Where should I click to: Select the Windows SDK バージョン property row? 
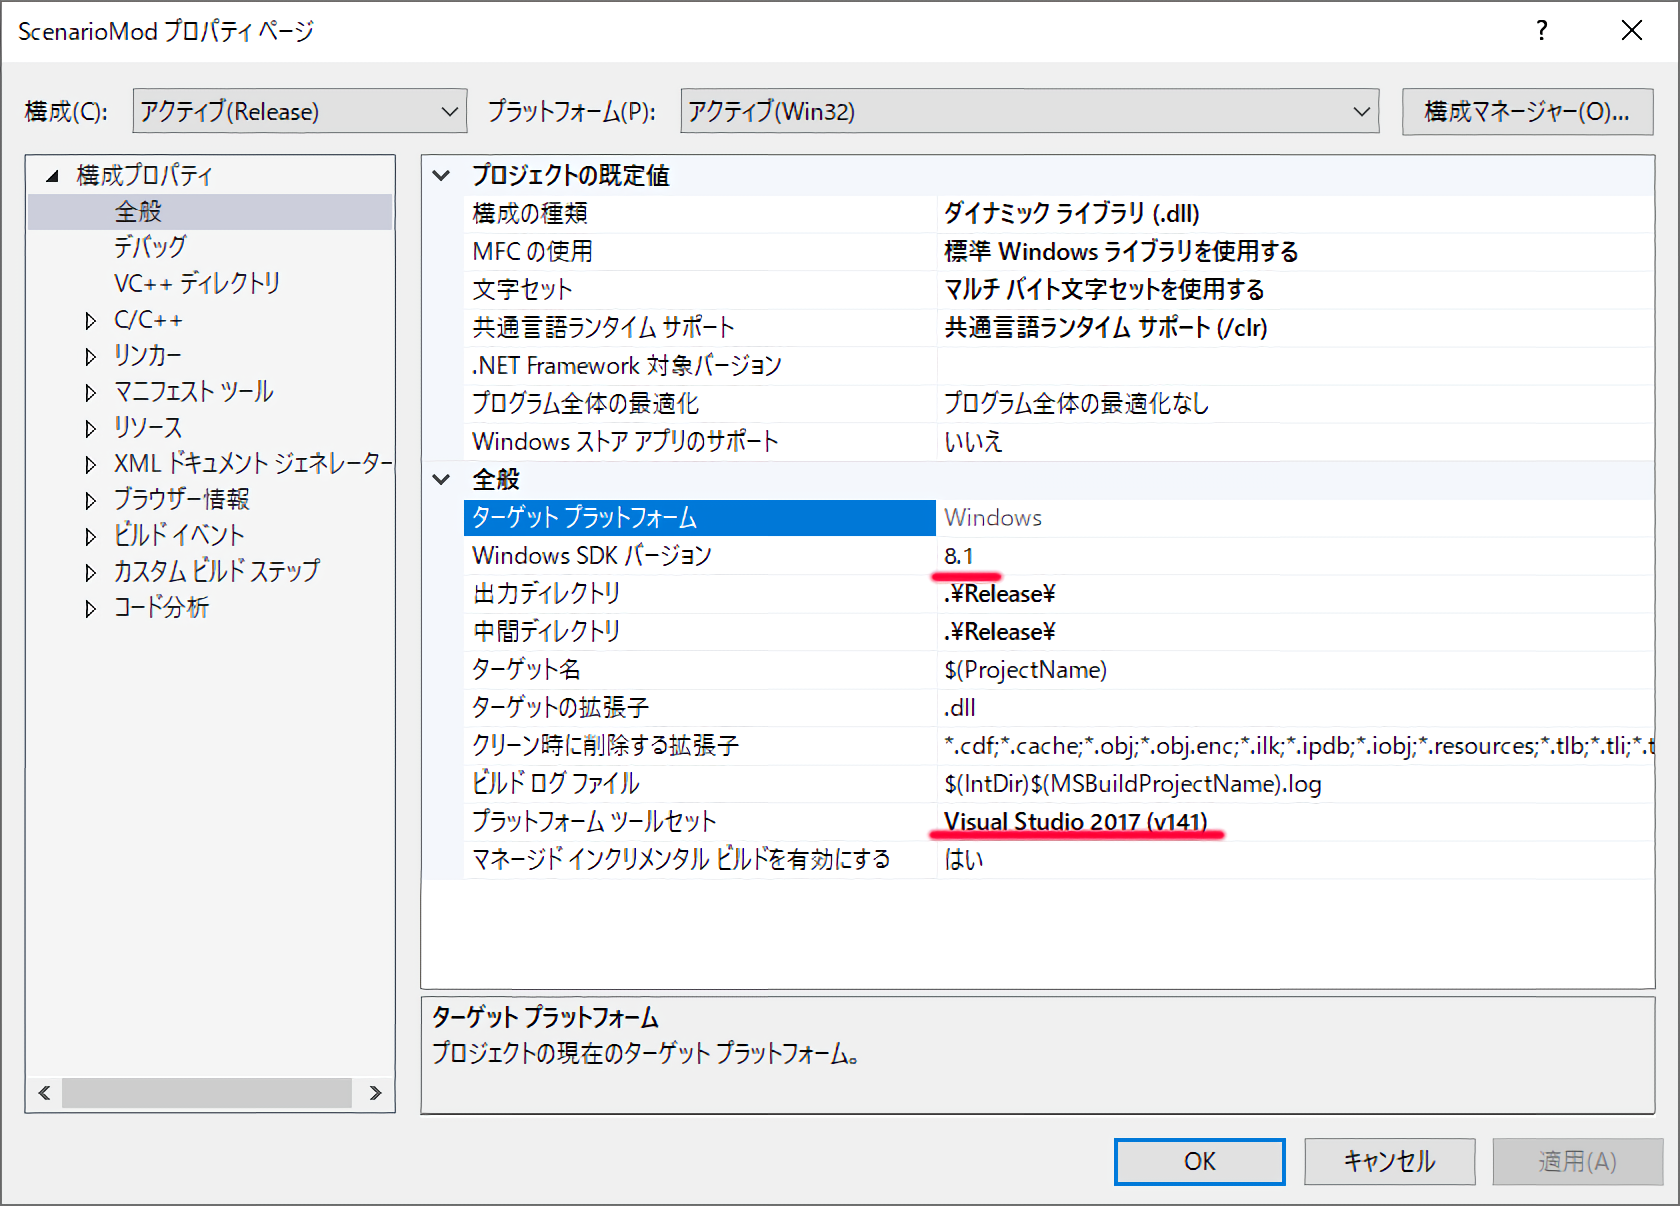pos(592,556)
